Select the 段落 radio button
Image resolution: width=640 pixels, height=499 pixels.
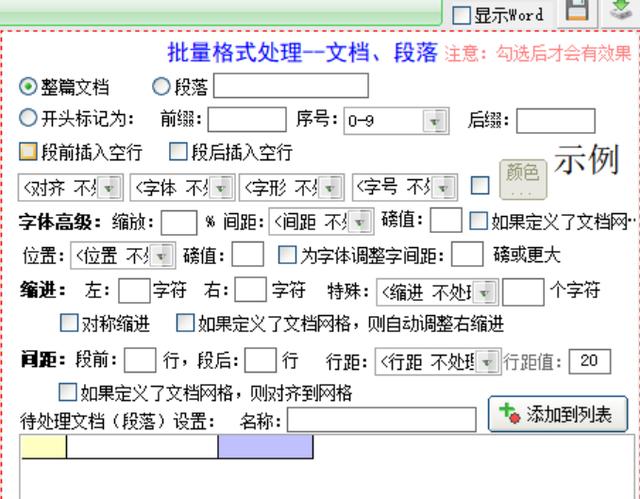click(161, 86)
